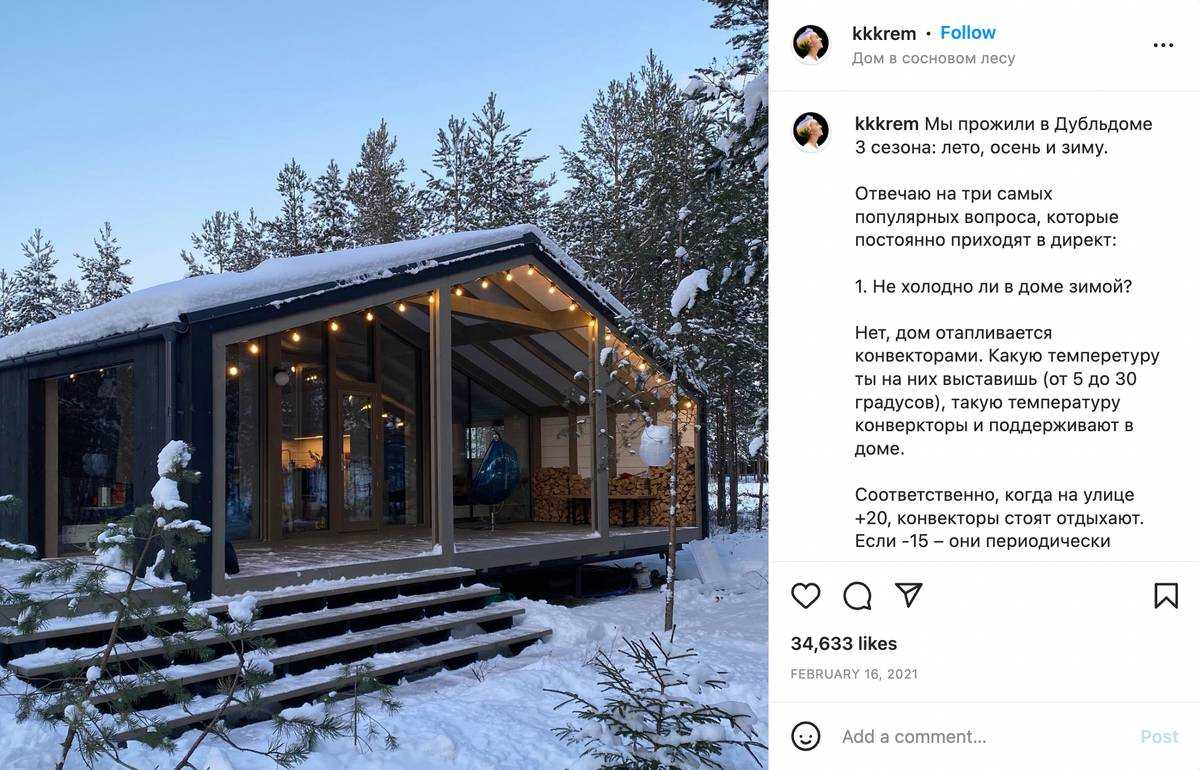The width and height of the screenshot is (1200, 770).
Task: Open kkkrem profile from header username
Action: [x=884, y=33]
